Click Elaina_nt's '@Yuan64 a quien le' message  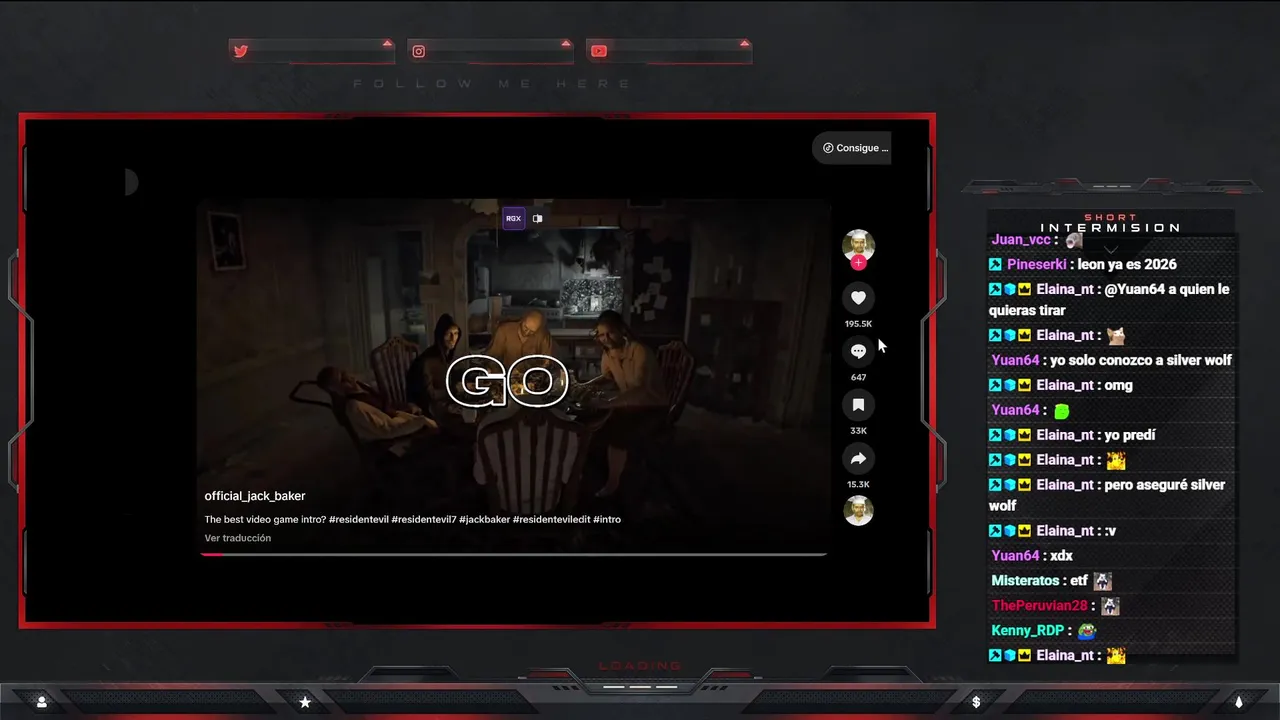click(1110, 300)
